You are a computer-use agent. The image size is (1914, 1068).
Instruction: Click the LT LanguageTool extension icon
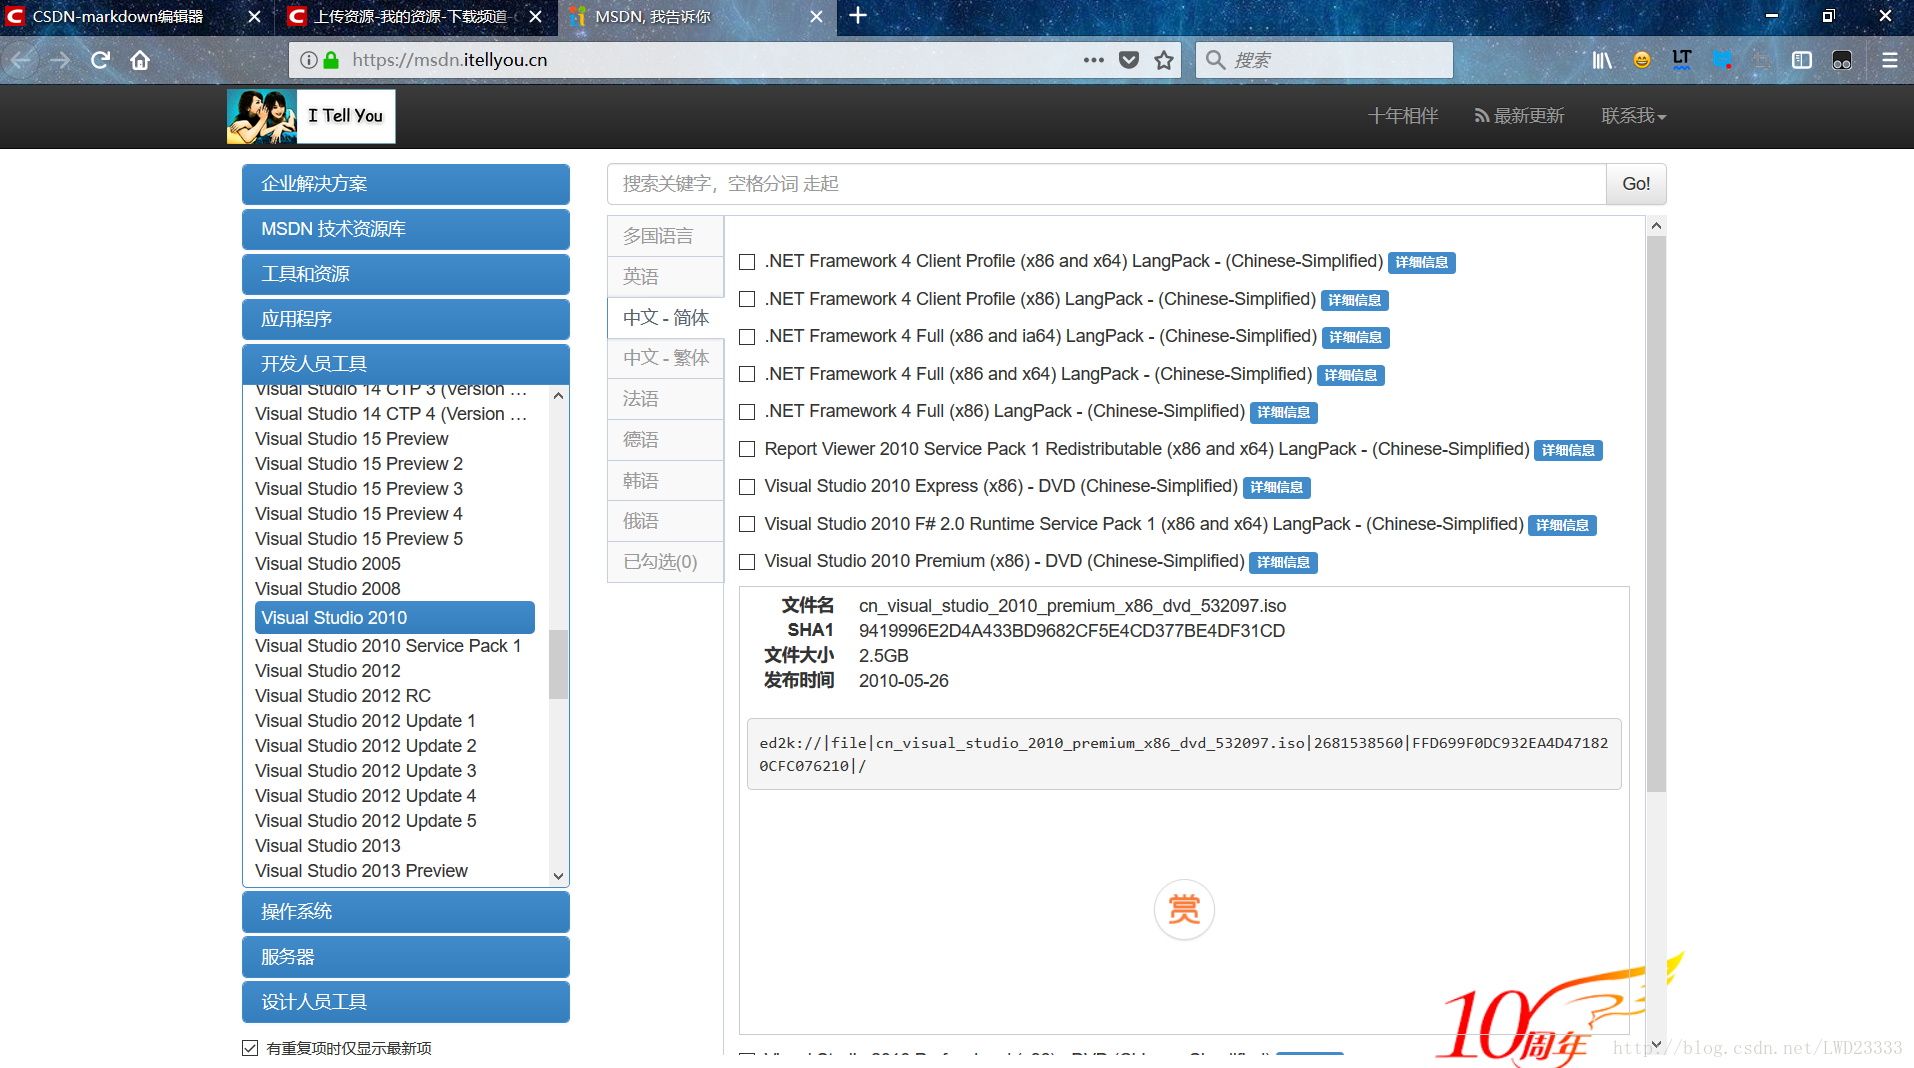click(1682, 60)
